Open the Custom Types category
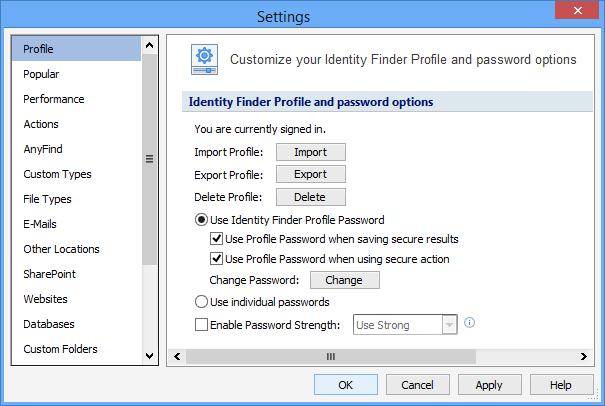The height and width of the screenshot is (406, 605). point(57,174)
